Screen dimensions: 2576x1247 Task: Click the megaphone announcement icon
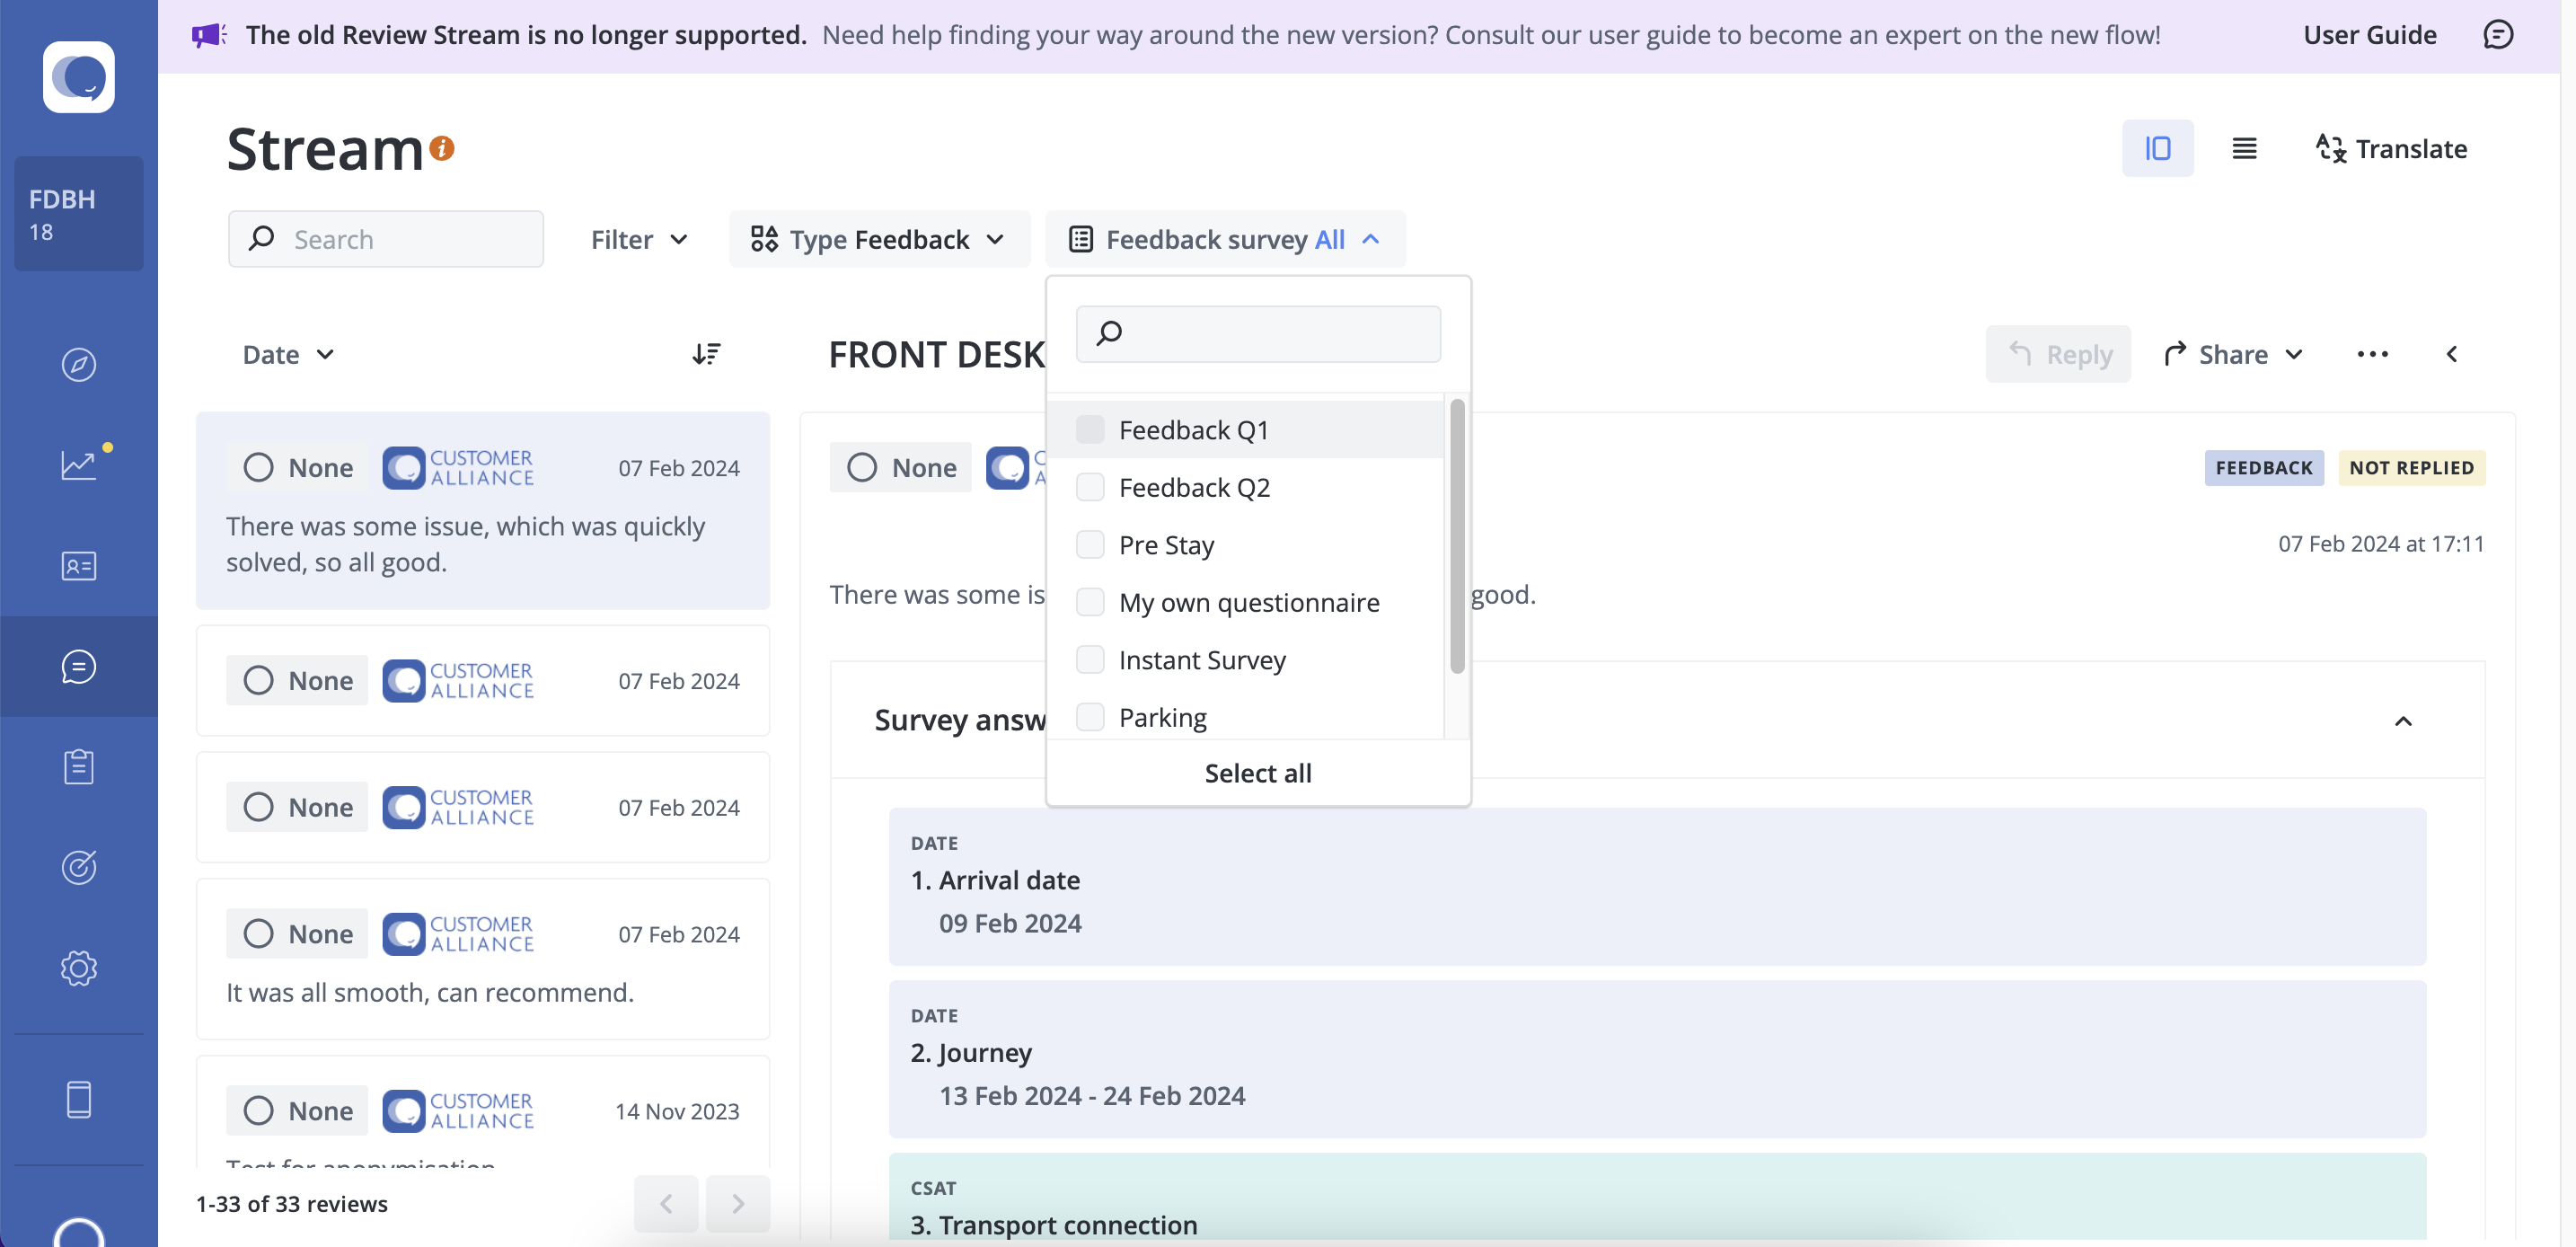[209, 35]
